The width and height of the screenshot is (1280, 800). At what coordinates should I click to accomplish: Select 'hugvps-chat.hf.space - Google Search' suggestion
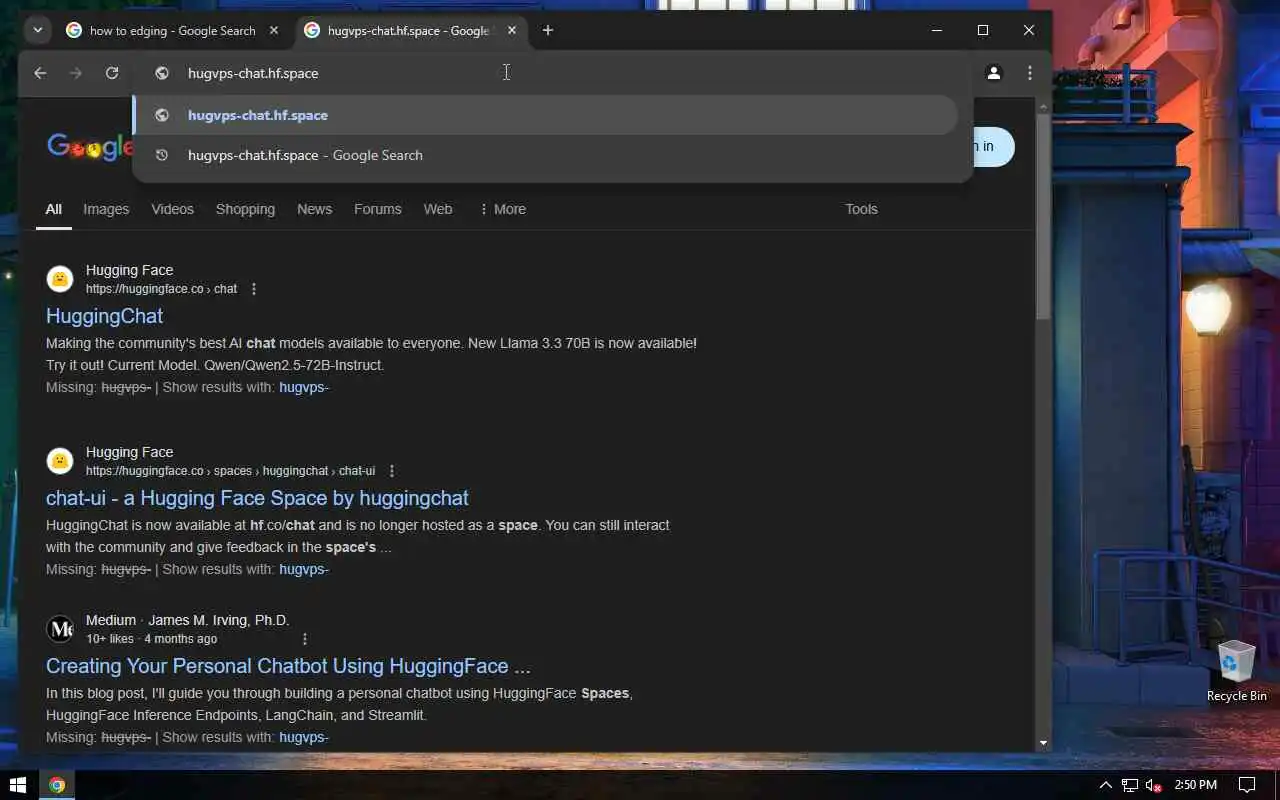tap(545, 155)
